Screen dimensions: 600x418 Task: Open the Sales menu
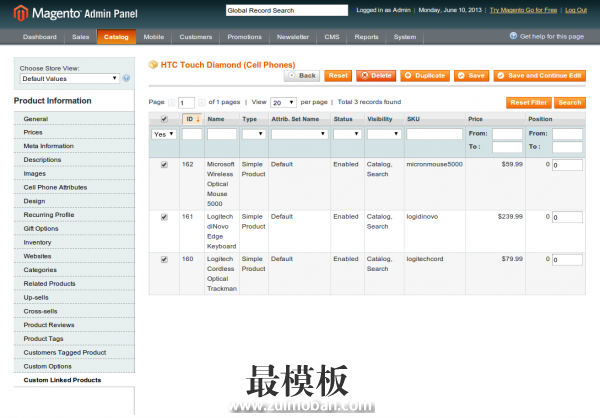[x=80, y=37]
